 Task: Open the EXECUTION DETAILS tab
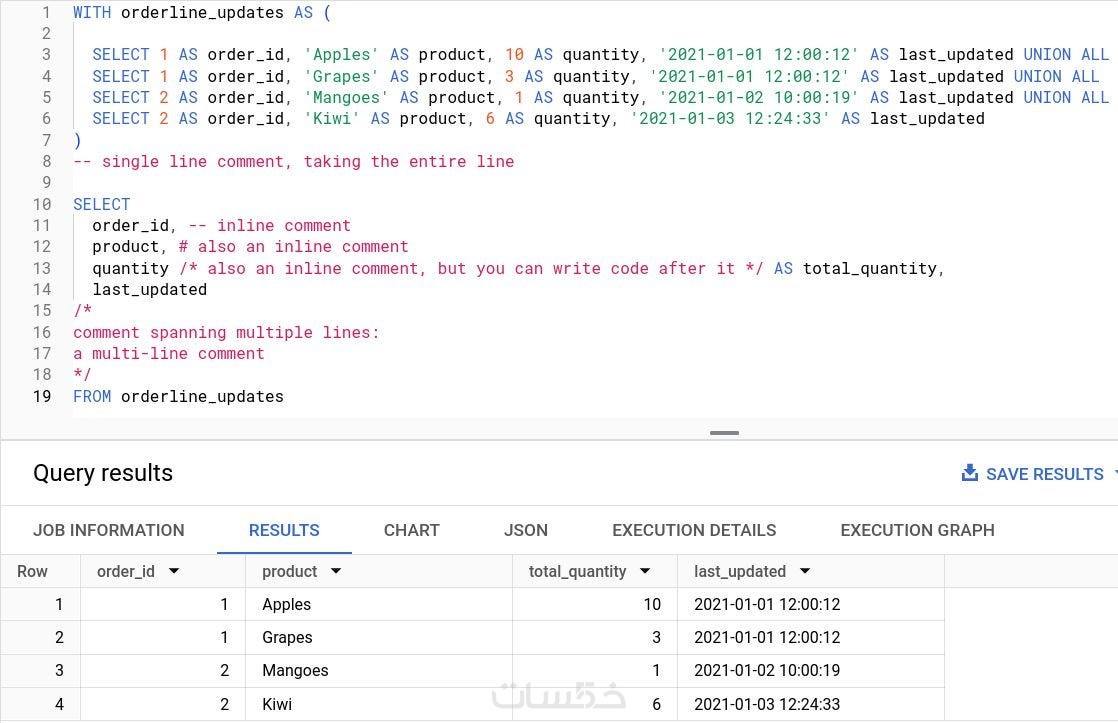coord(694,530)
